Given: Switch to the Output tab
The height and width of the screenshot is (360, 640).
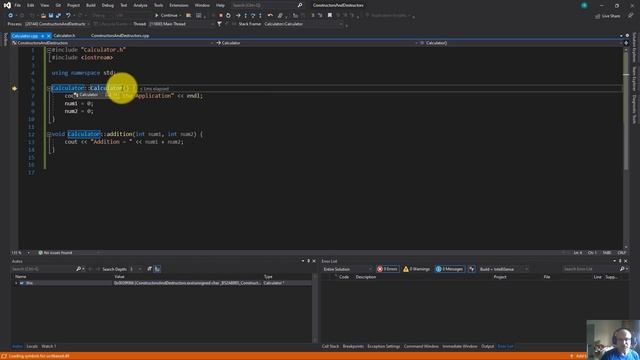Looking at the screenshot, I should (487, 346).
